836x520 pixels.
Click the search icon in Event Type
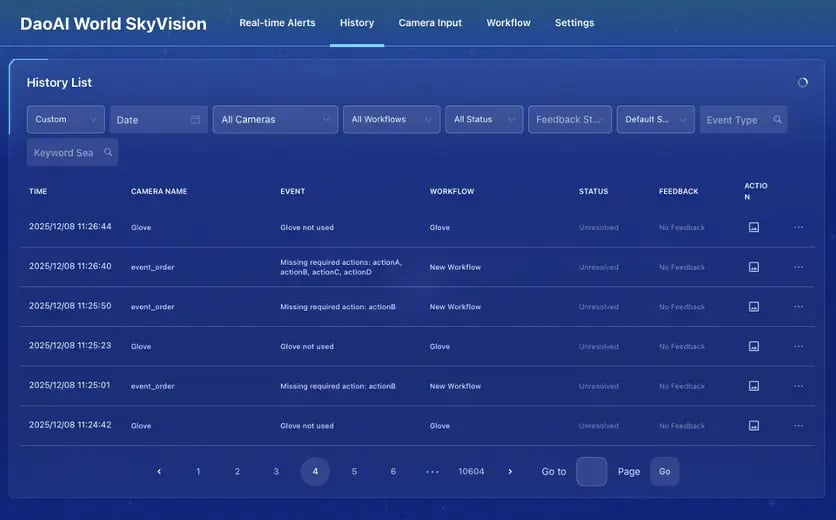click(x=777, y=120)
